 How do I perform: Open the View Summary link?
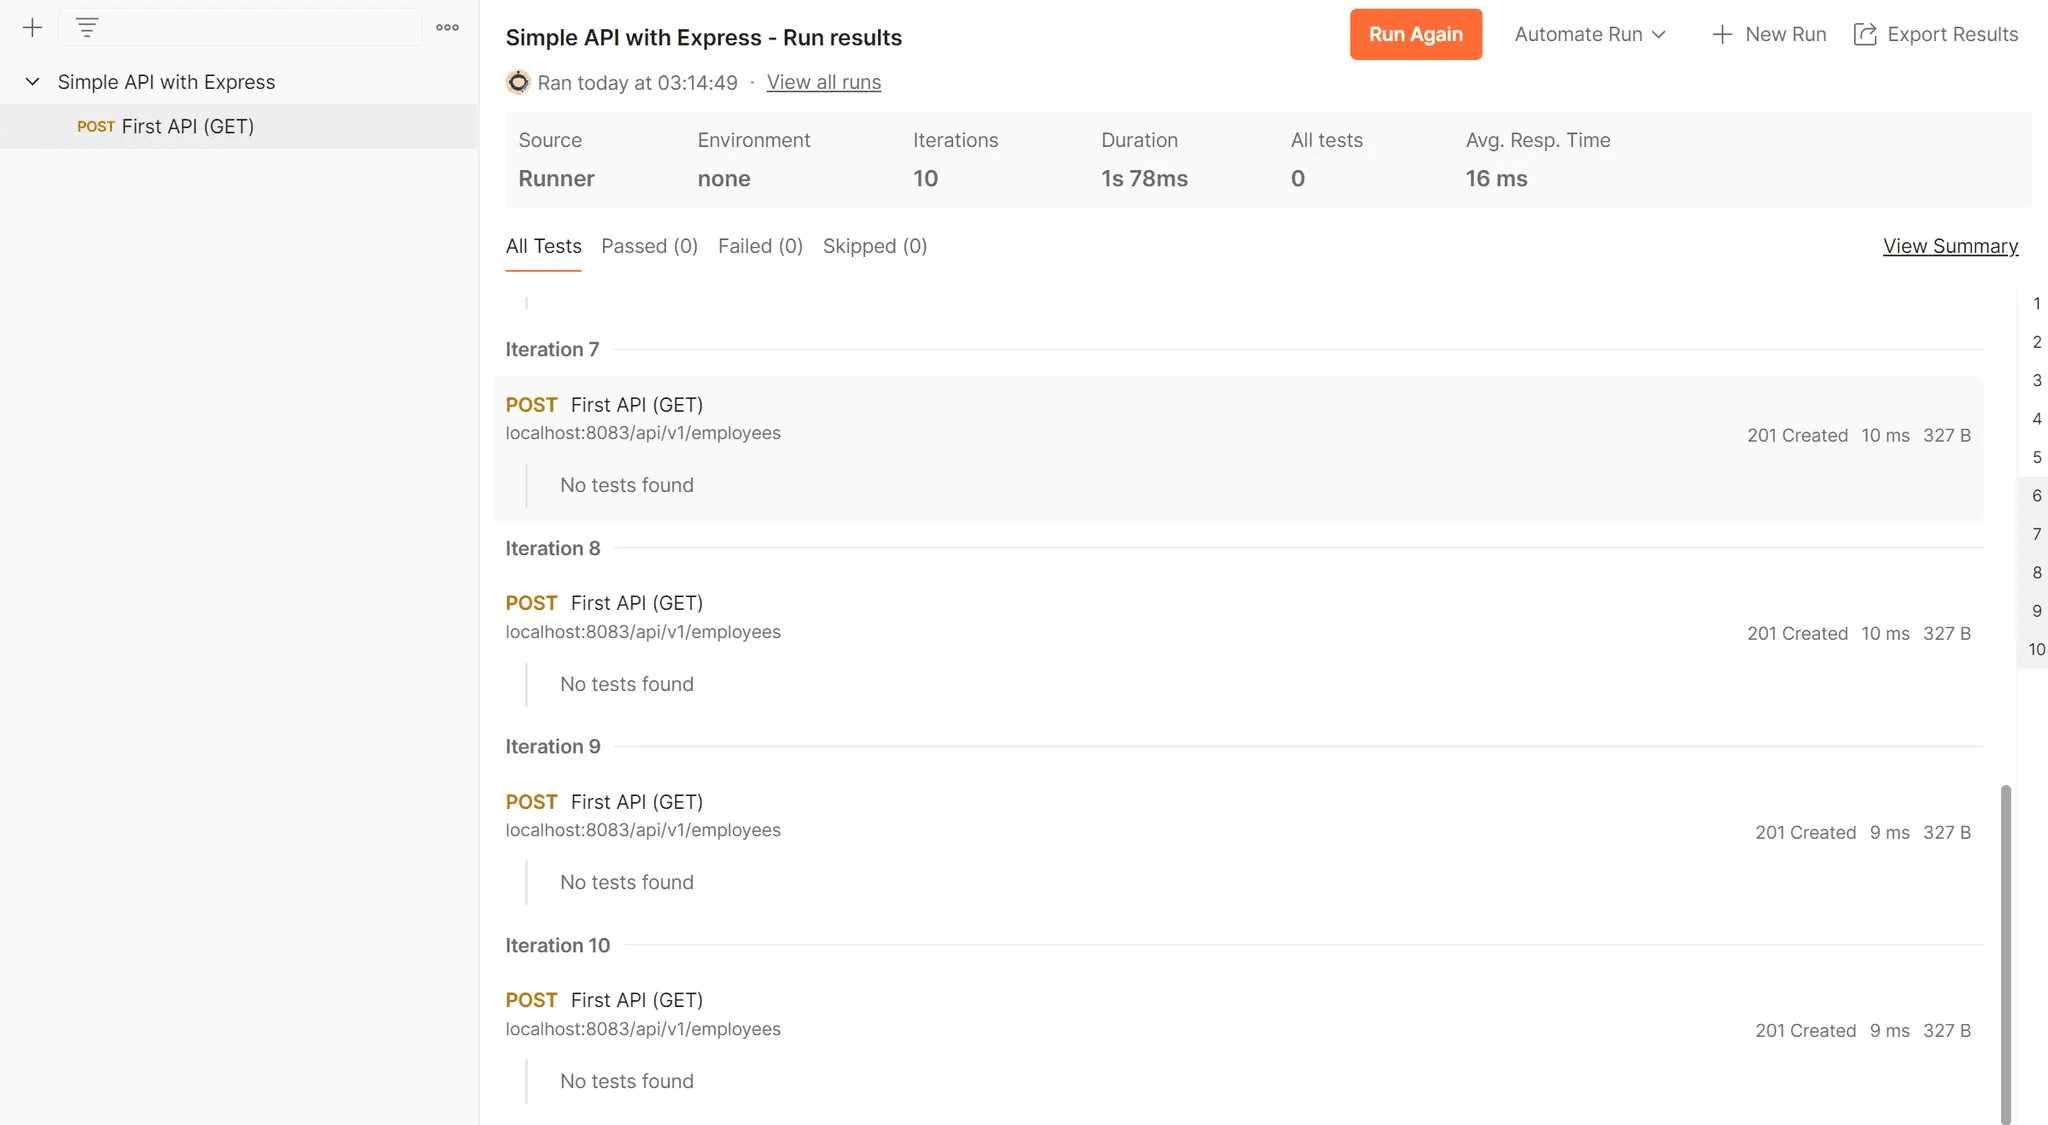click(1950, 246)
